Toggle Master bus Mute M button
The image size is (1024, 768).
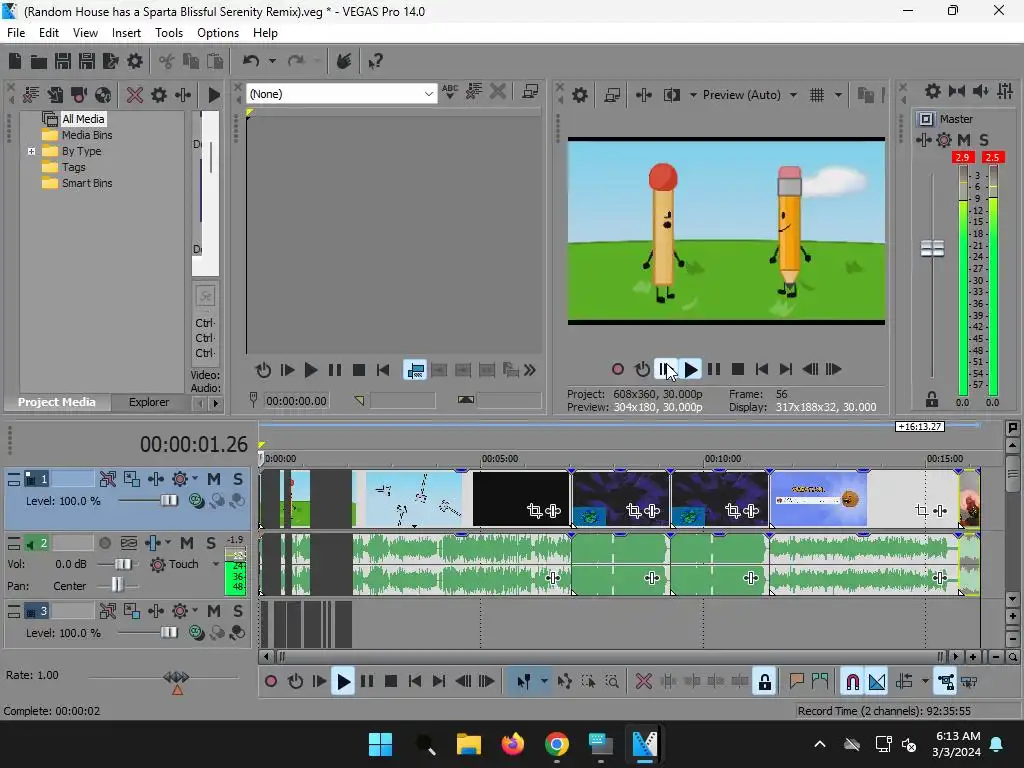click(964, 140)
